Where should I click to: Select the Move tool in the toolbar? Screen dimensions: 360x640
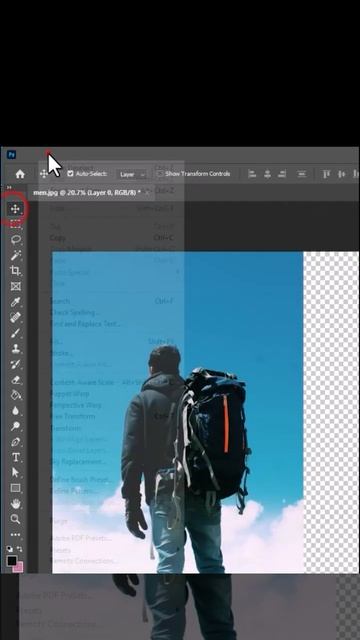point(15,209)
